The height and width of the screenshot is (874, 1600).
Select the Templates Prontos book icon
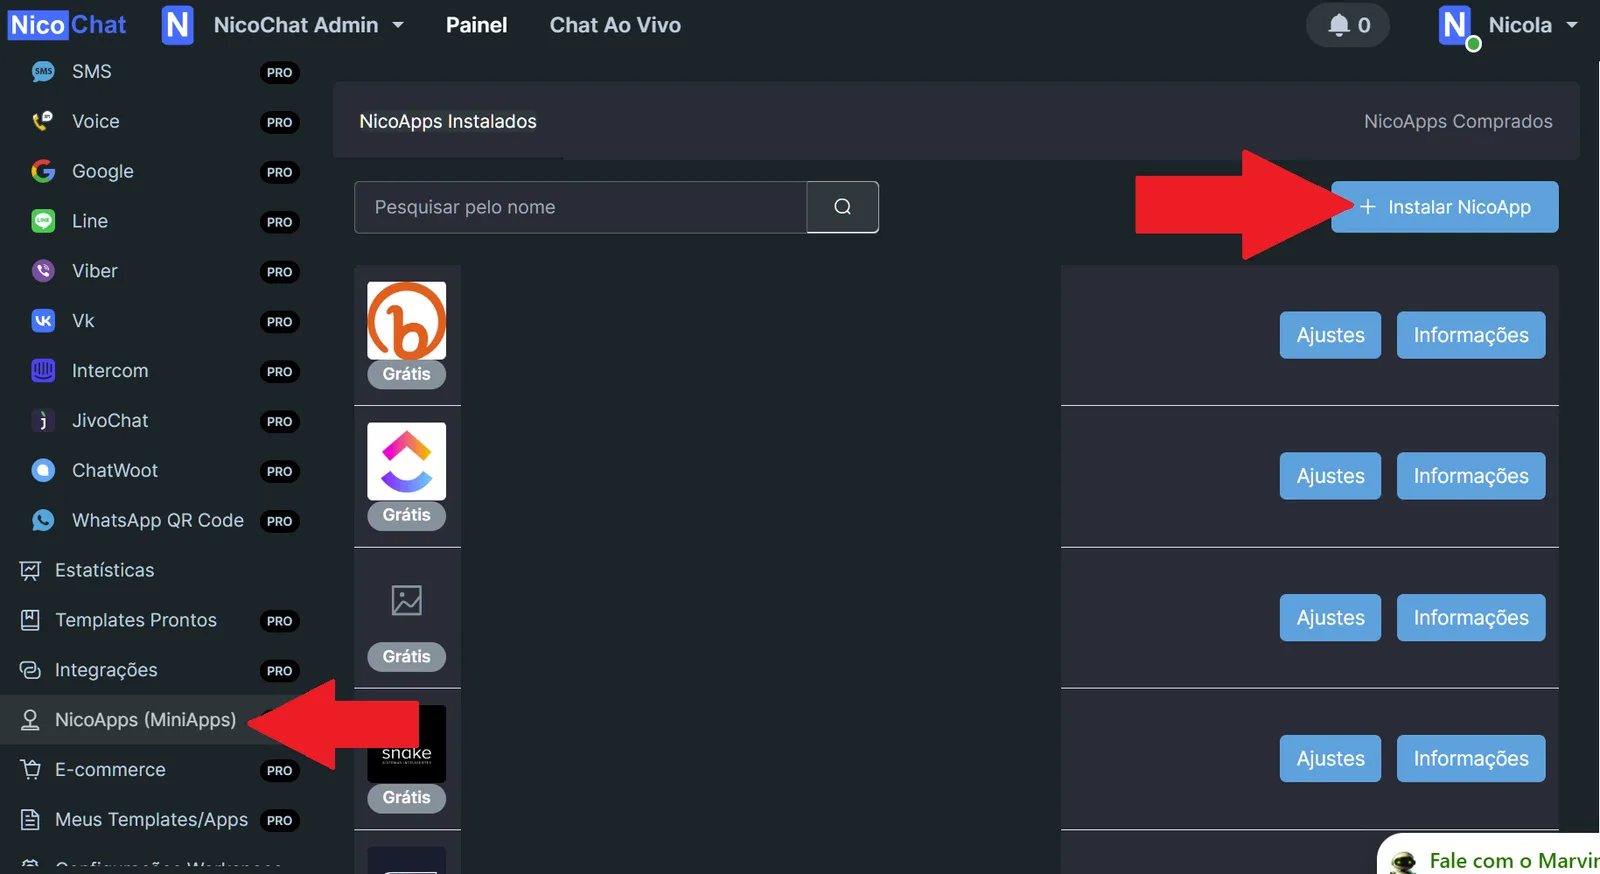click(30, 621)
